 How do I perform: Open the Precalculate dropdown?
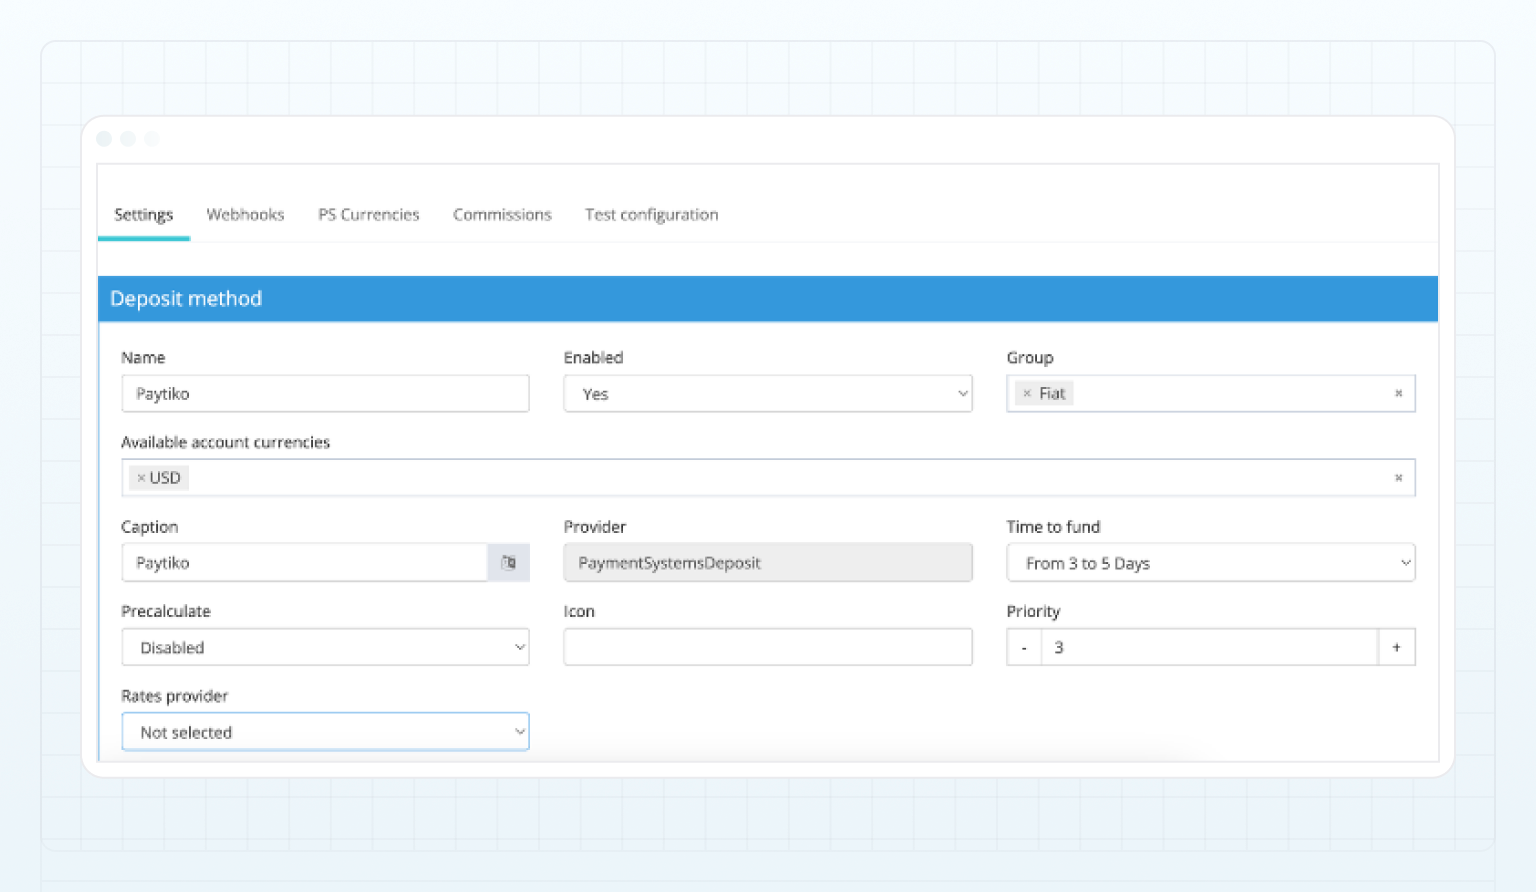325,648
